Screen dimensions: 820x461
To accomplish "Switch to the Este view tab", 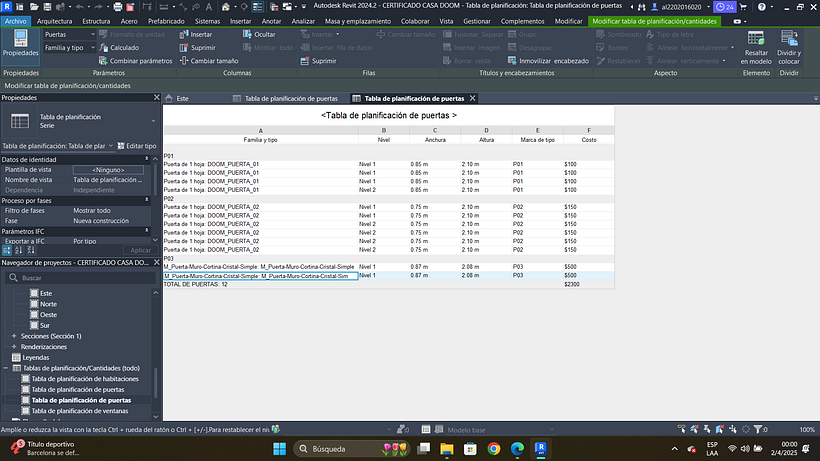I will (x=182, y=98).
